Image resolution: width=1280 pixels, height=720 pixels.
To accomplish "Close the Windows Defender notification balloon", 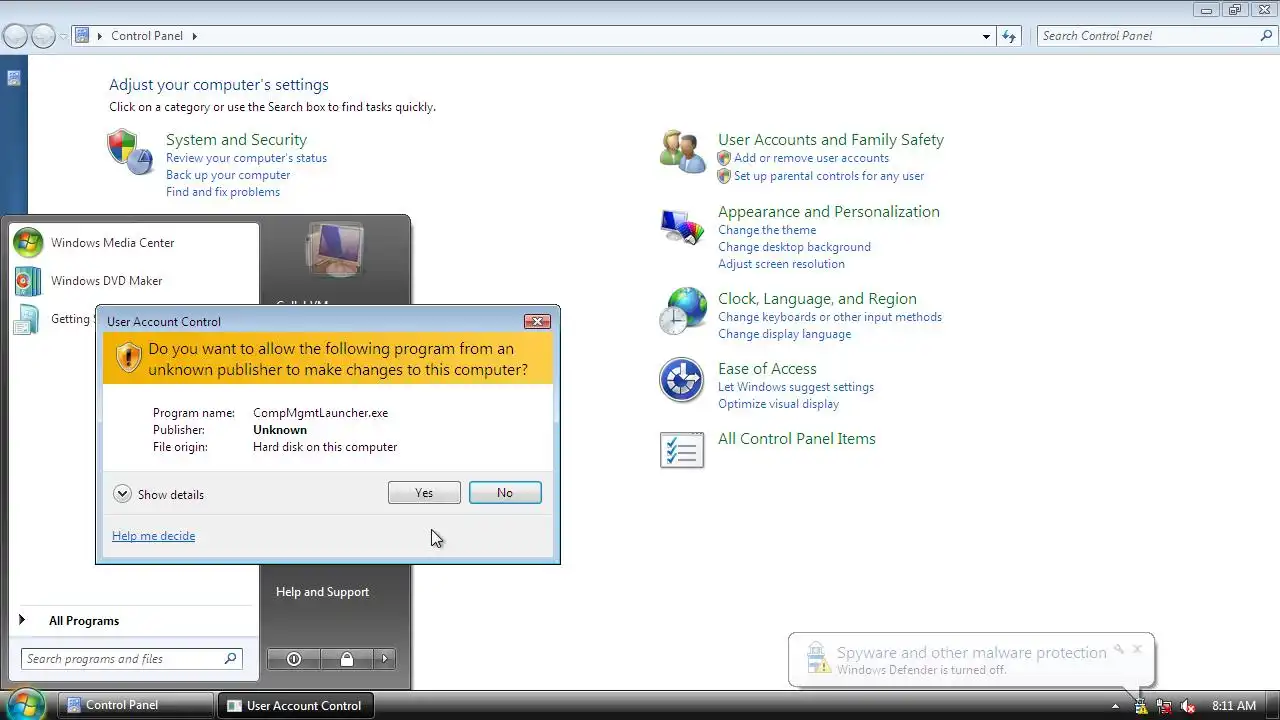I will point(1137,649).
